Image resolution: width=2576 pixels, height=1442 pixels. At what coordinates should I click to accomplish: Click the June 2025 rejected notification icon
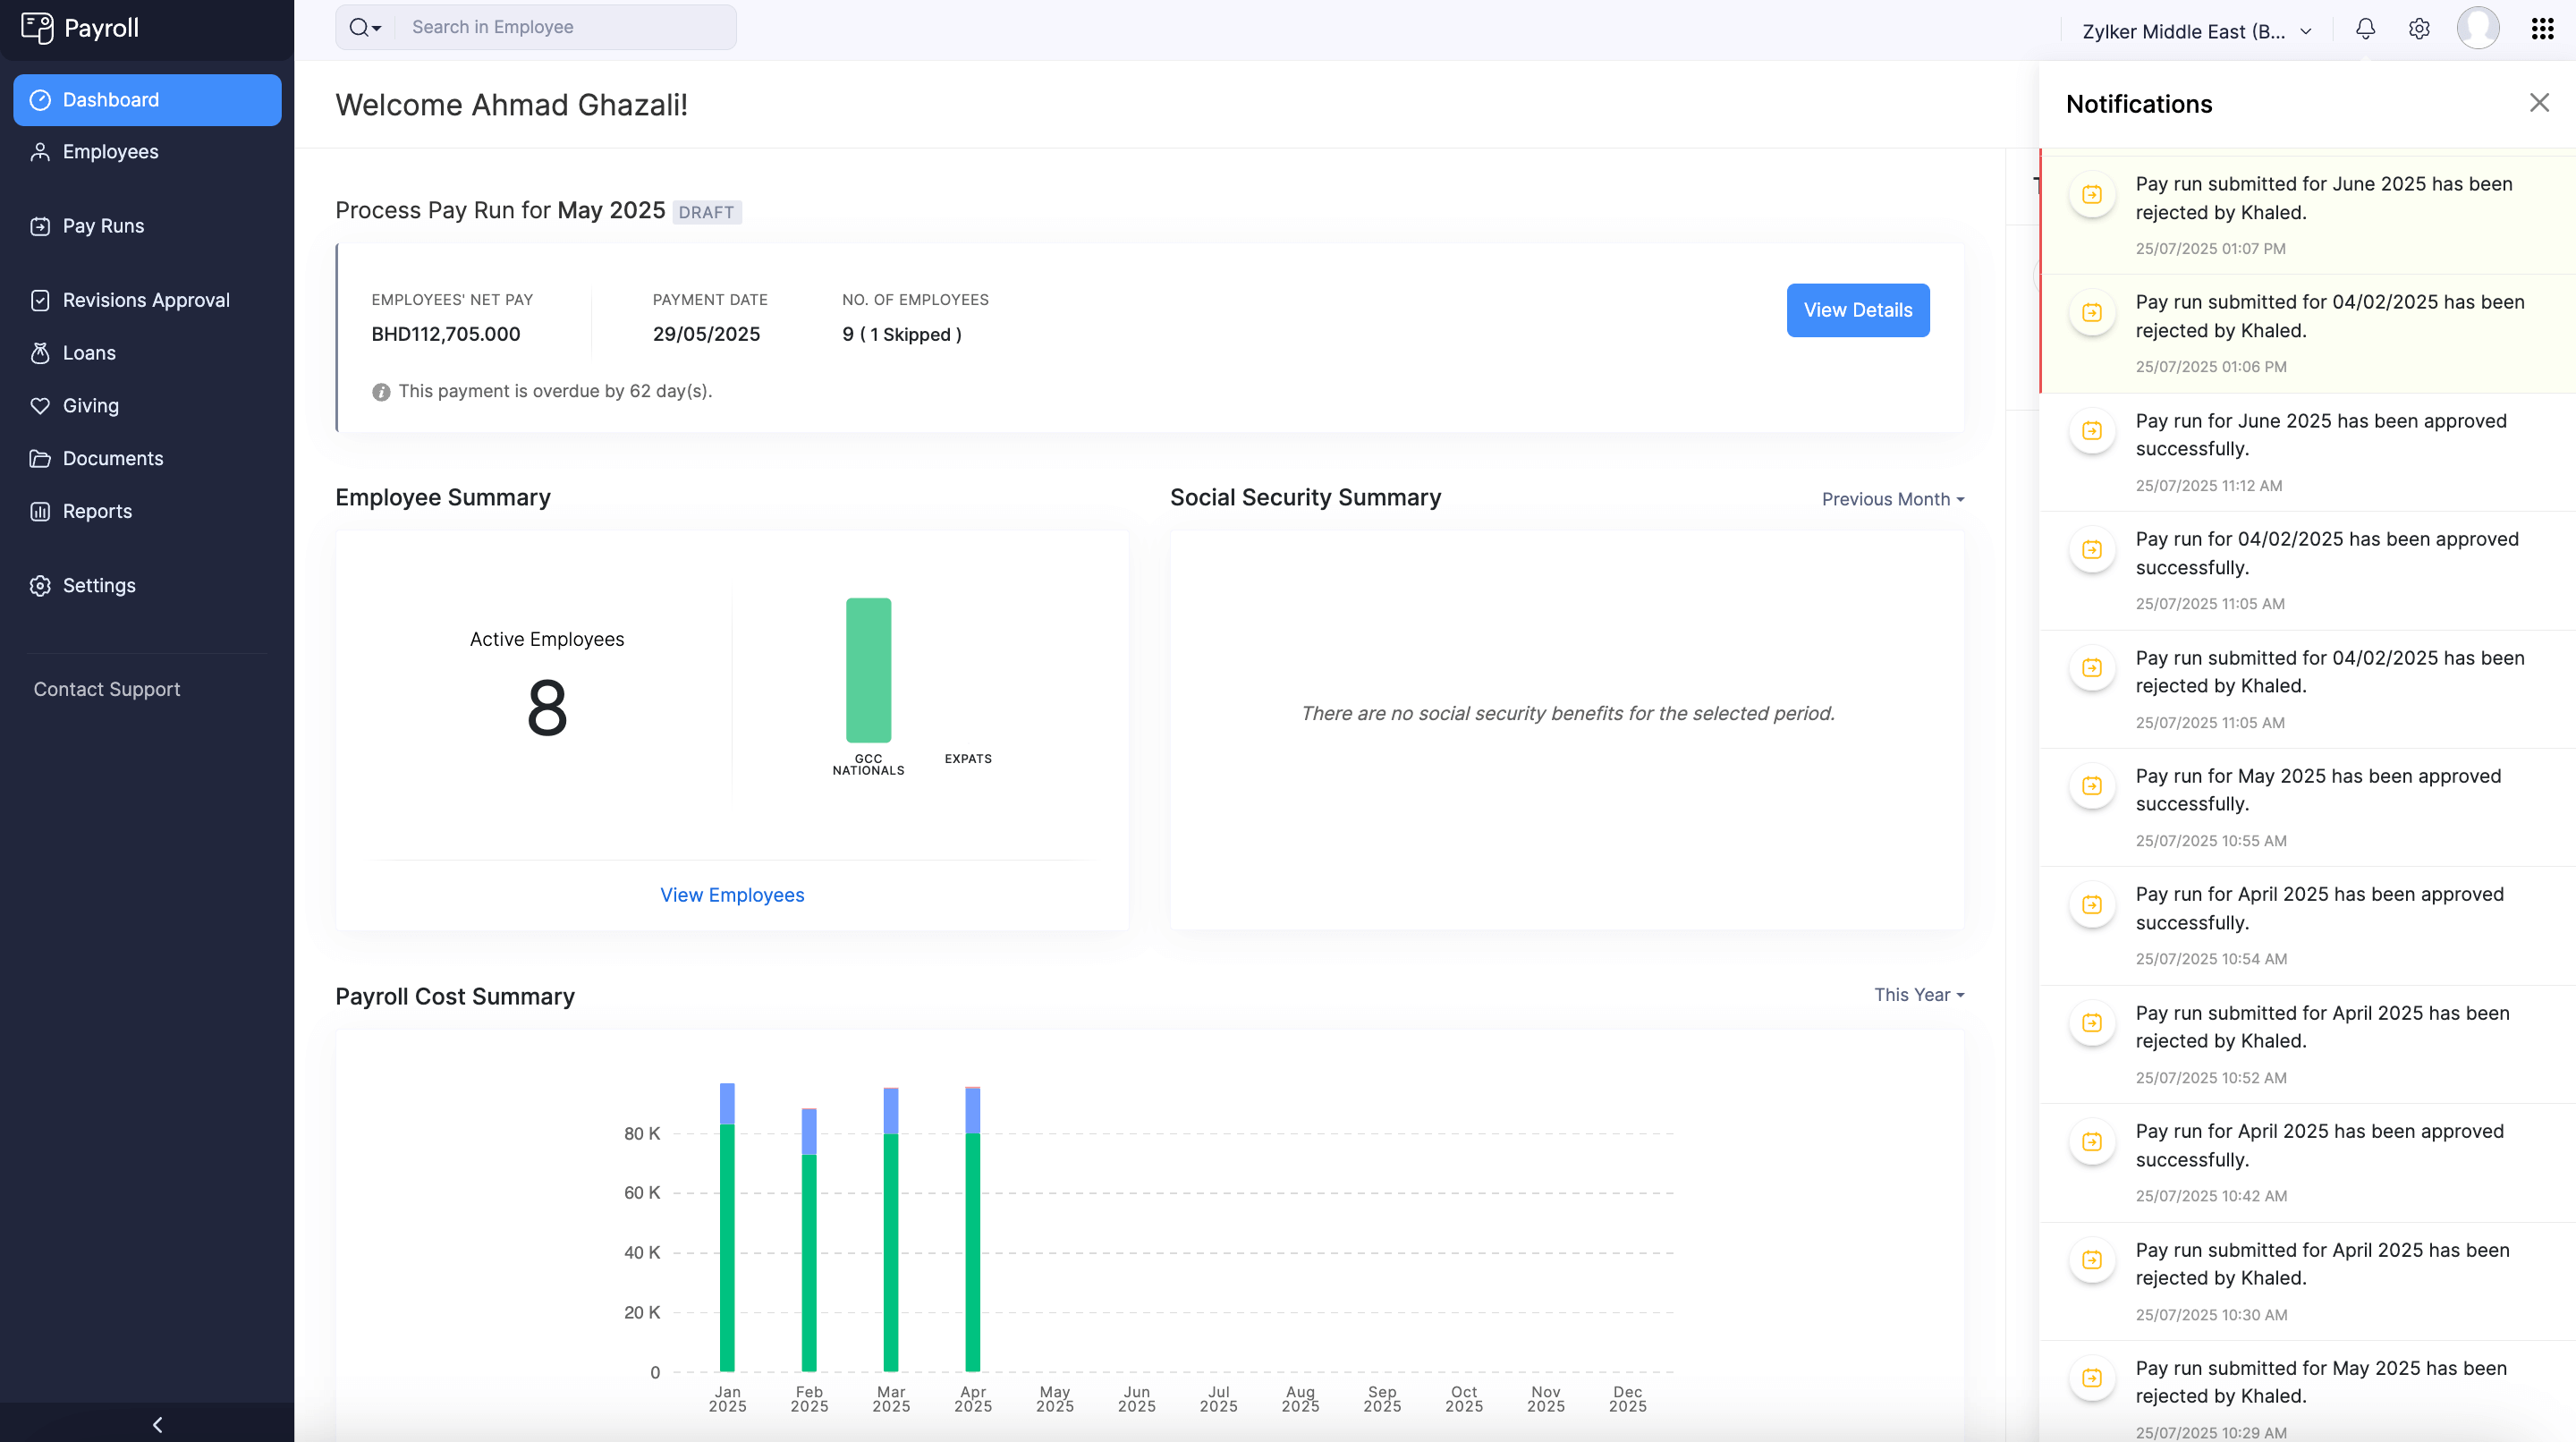tap(2091, 195)
